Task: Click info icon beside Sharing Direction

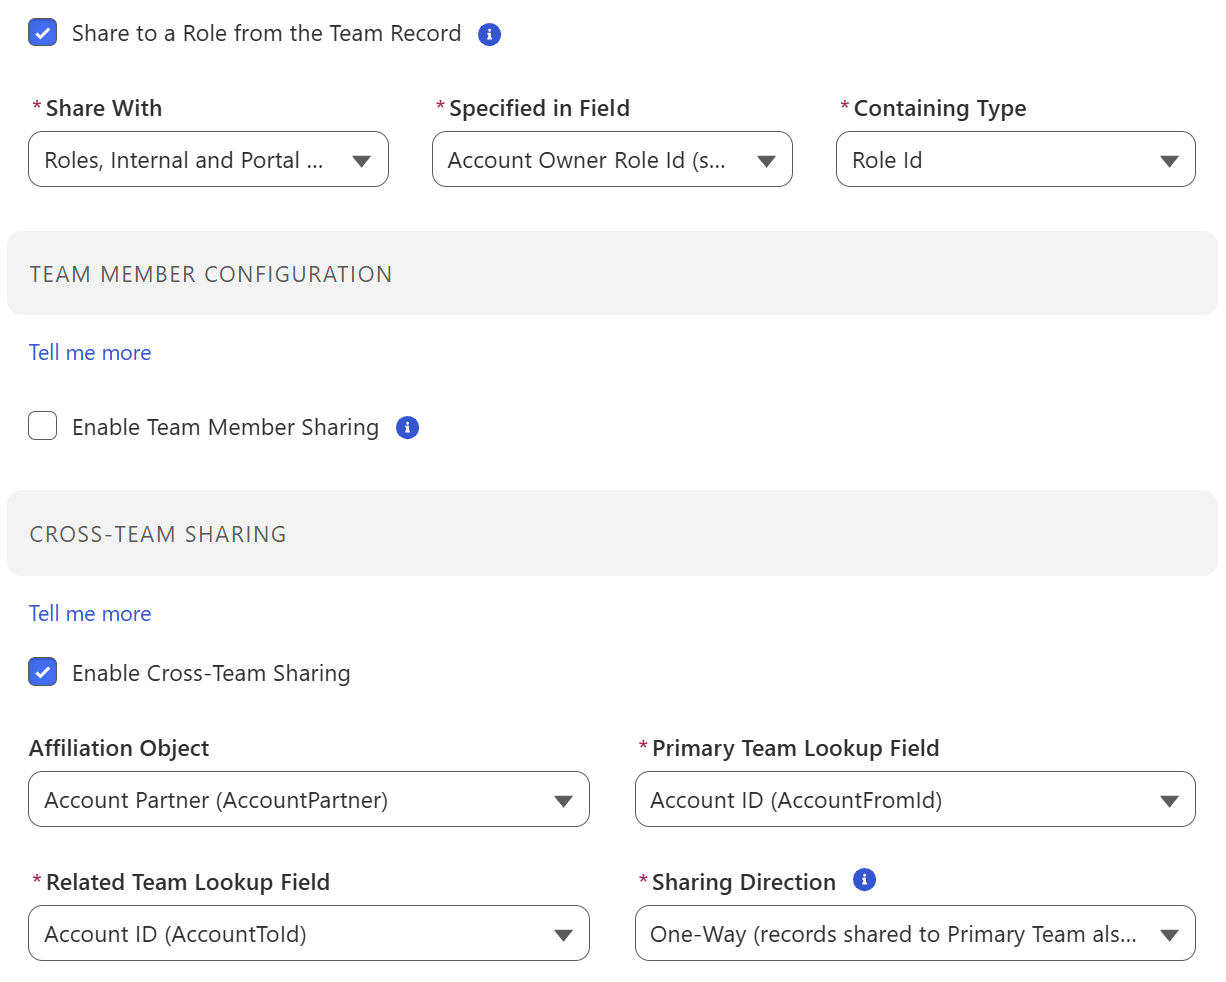Action: pyautogui.click(x=864, y=880)
